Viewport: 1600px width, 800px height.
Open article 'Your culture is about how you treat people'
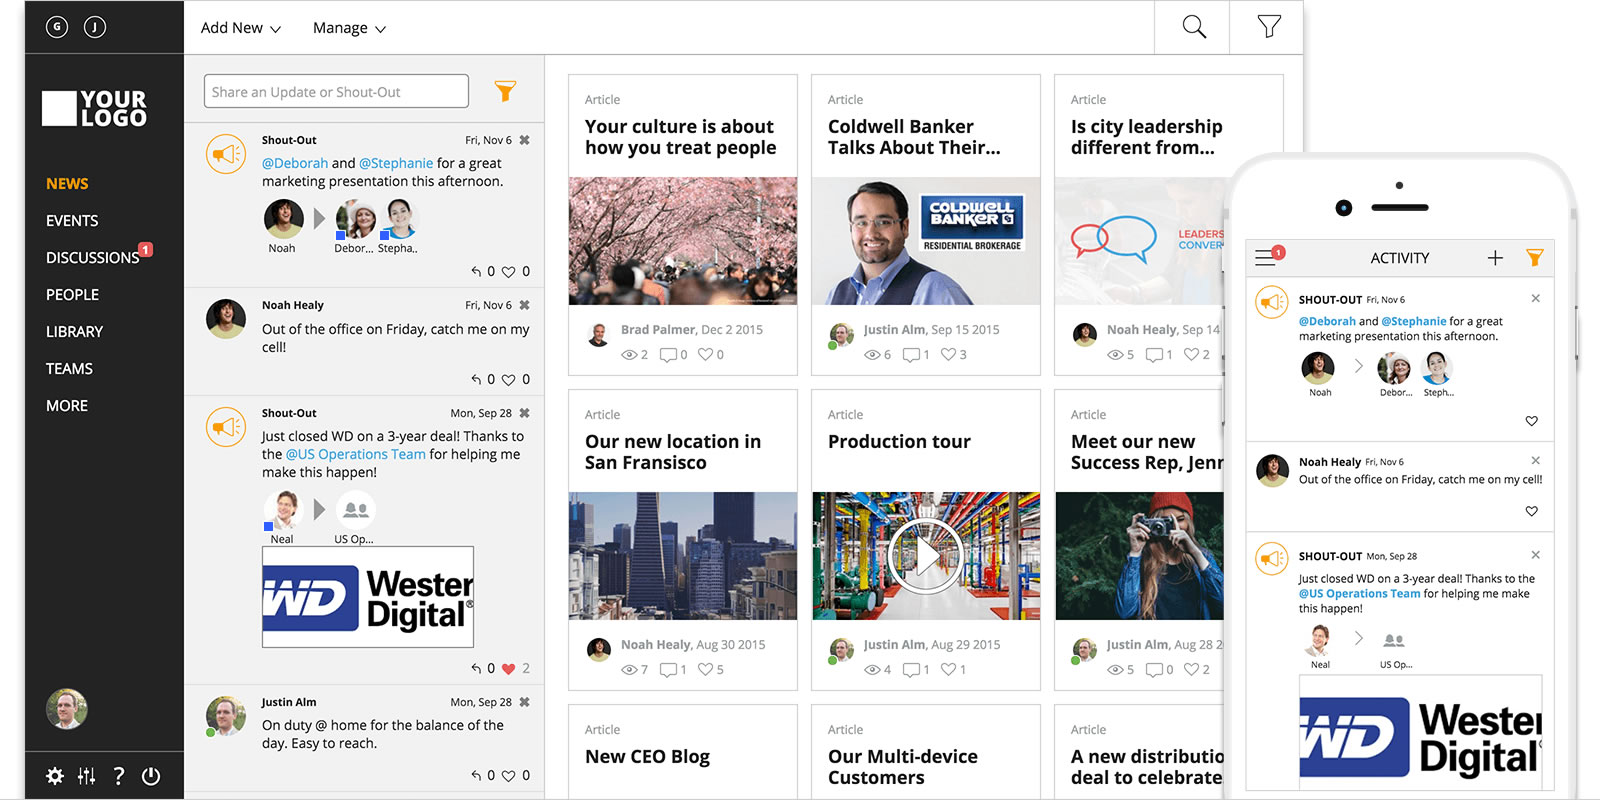coord(680,137)
